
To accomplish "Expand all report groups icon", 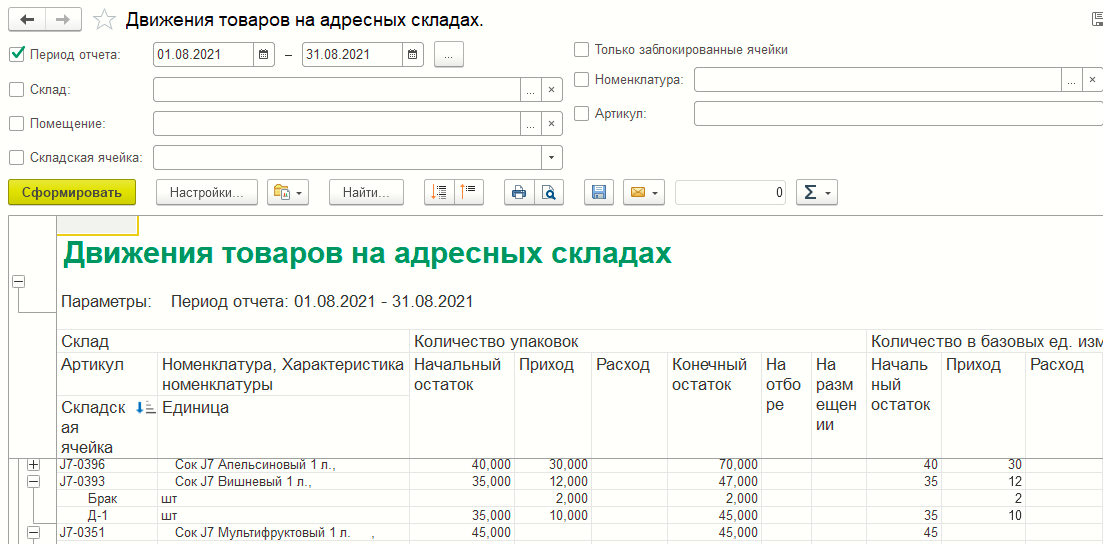I will 439,193.
